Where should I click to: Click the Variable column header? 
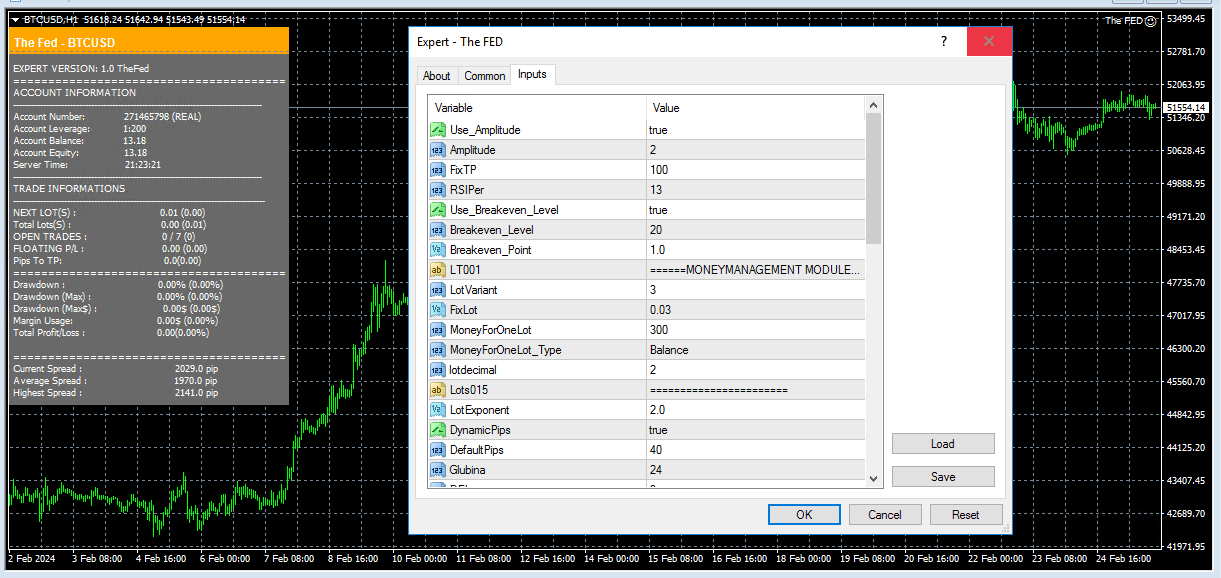point(537,108)
